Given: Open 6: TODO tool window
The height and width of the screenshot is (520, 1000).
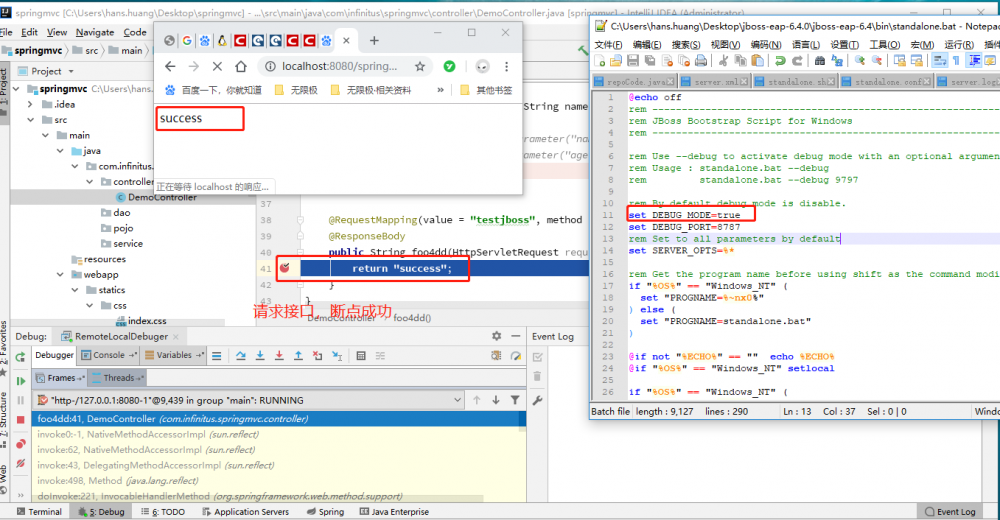Looking at the screenshot, I should pos(163,512).
